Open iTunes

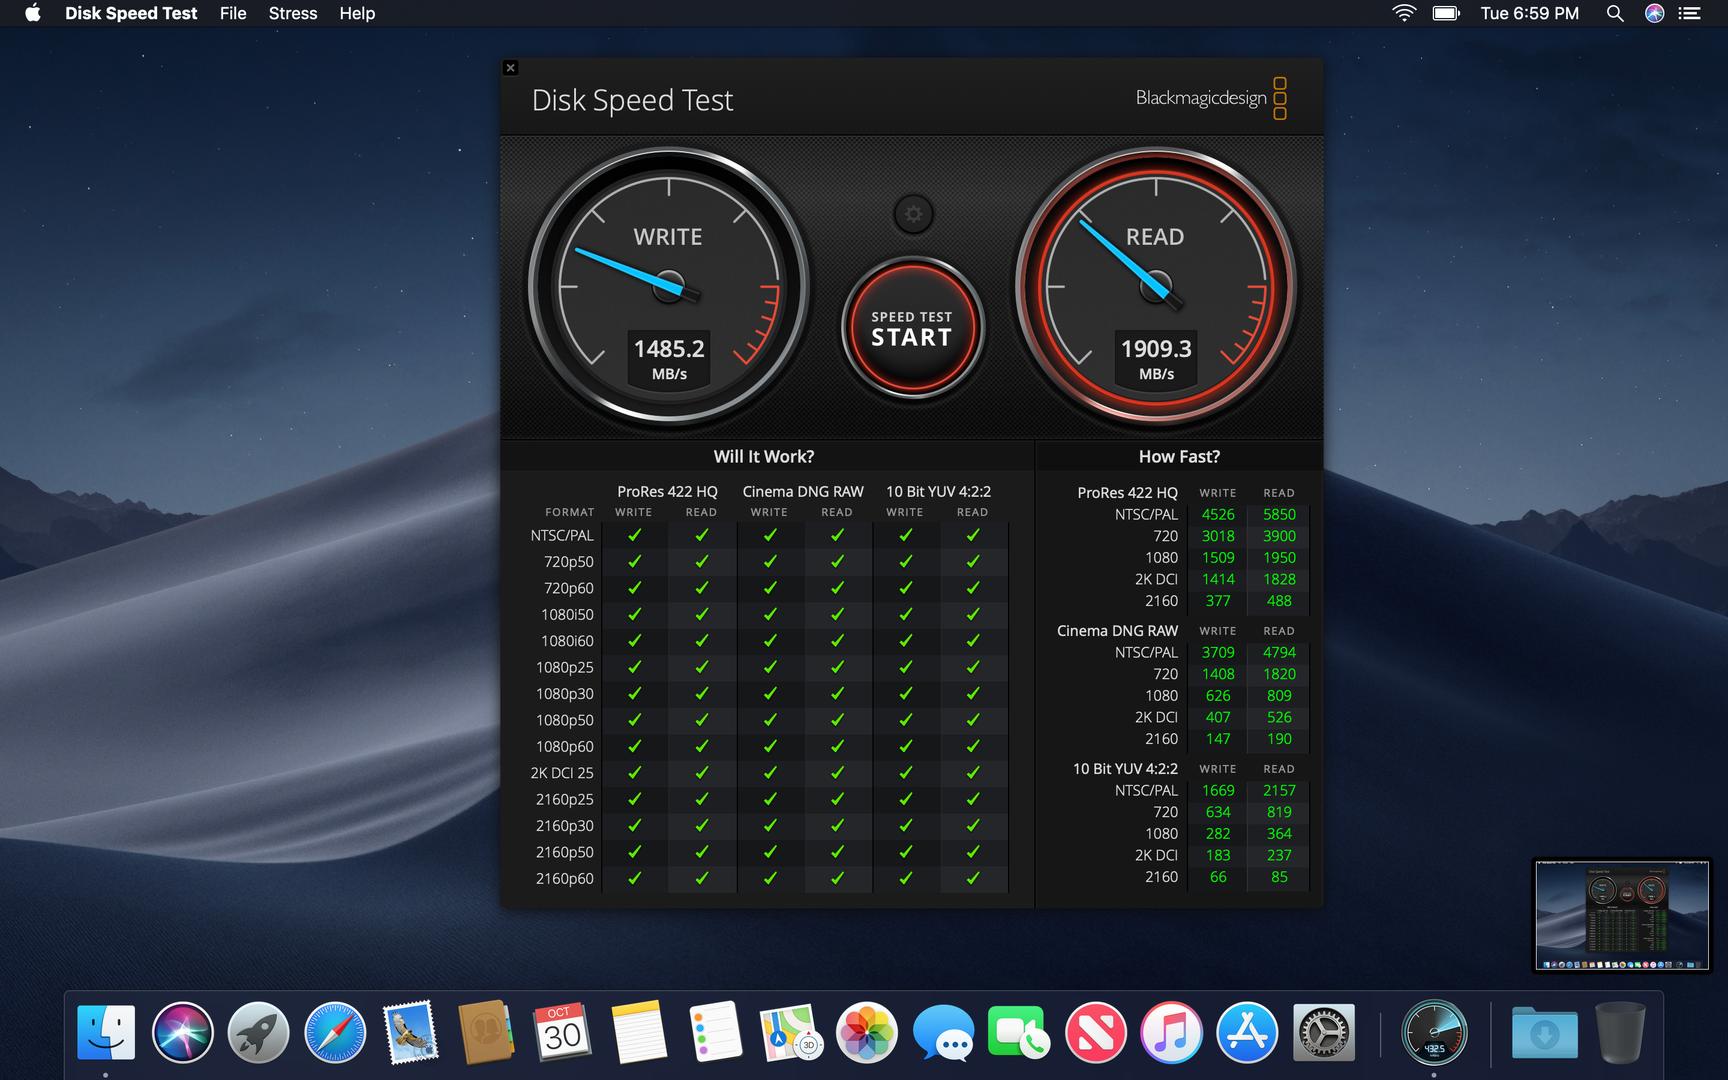pyautogui.click(x=1171, y=1032)
